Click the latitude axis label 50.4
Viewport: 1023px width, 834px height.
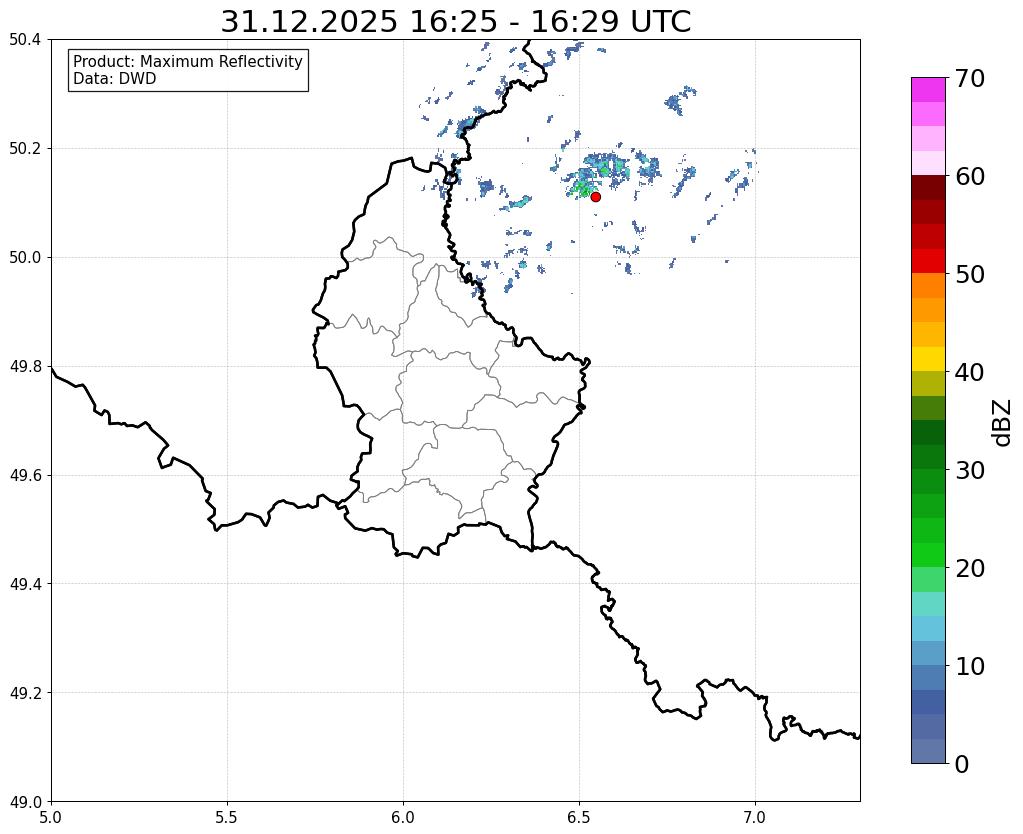(25, 40)
